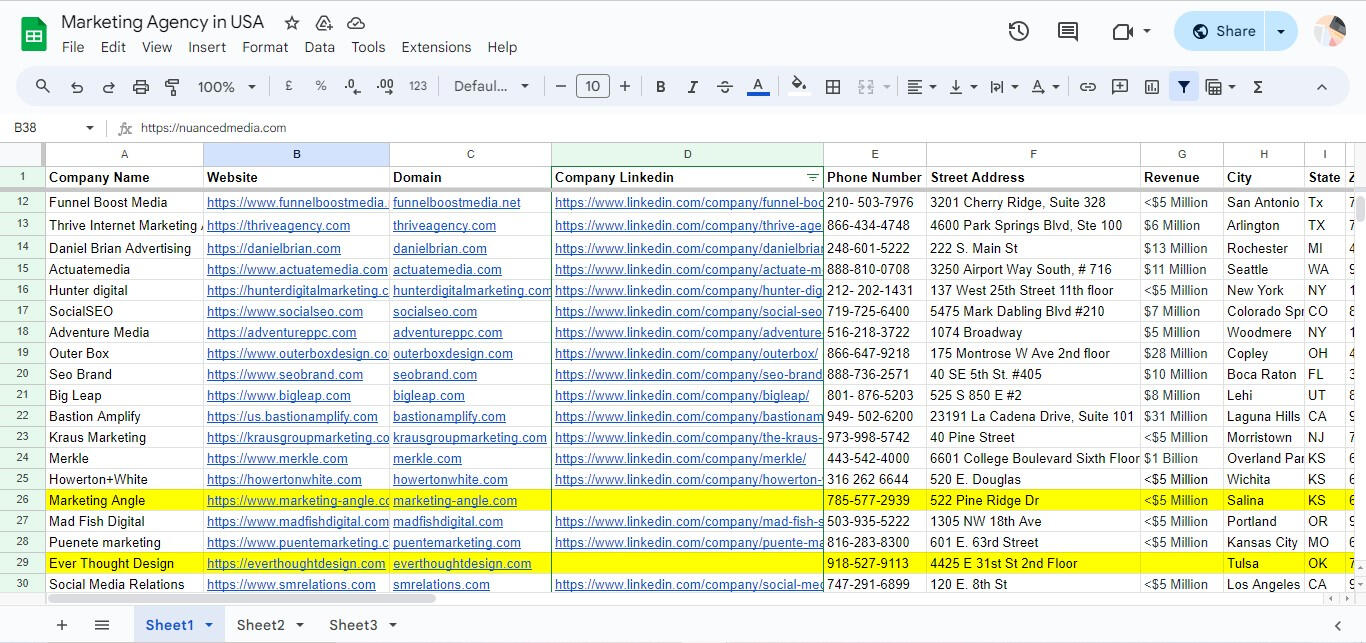Open the number format 123 menu

coord(418,87)
